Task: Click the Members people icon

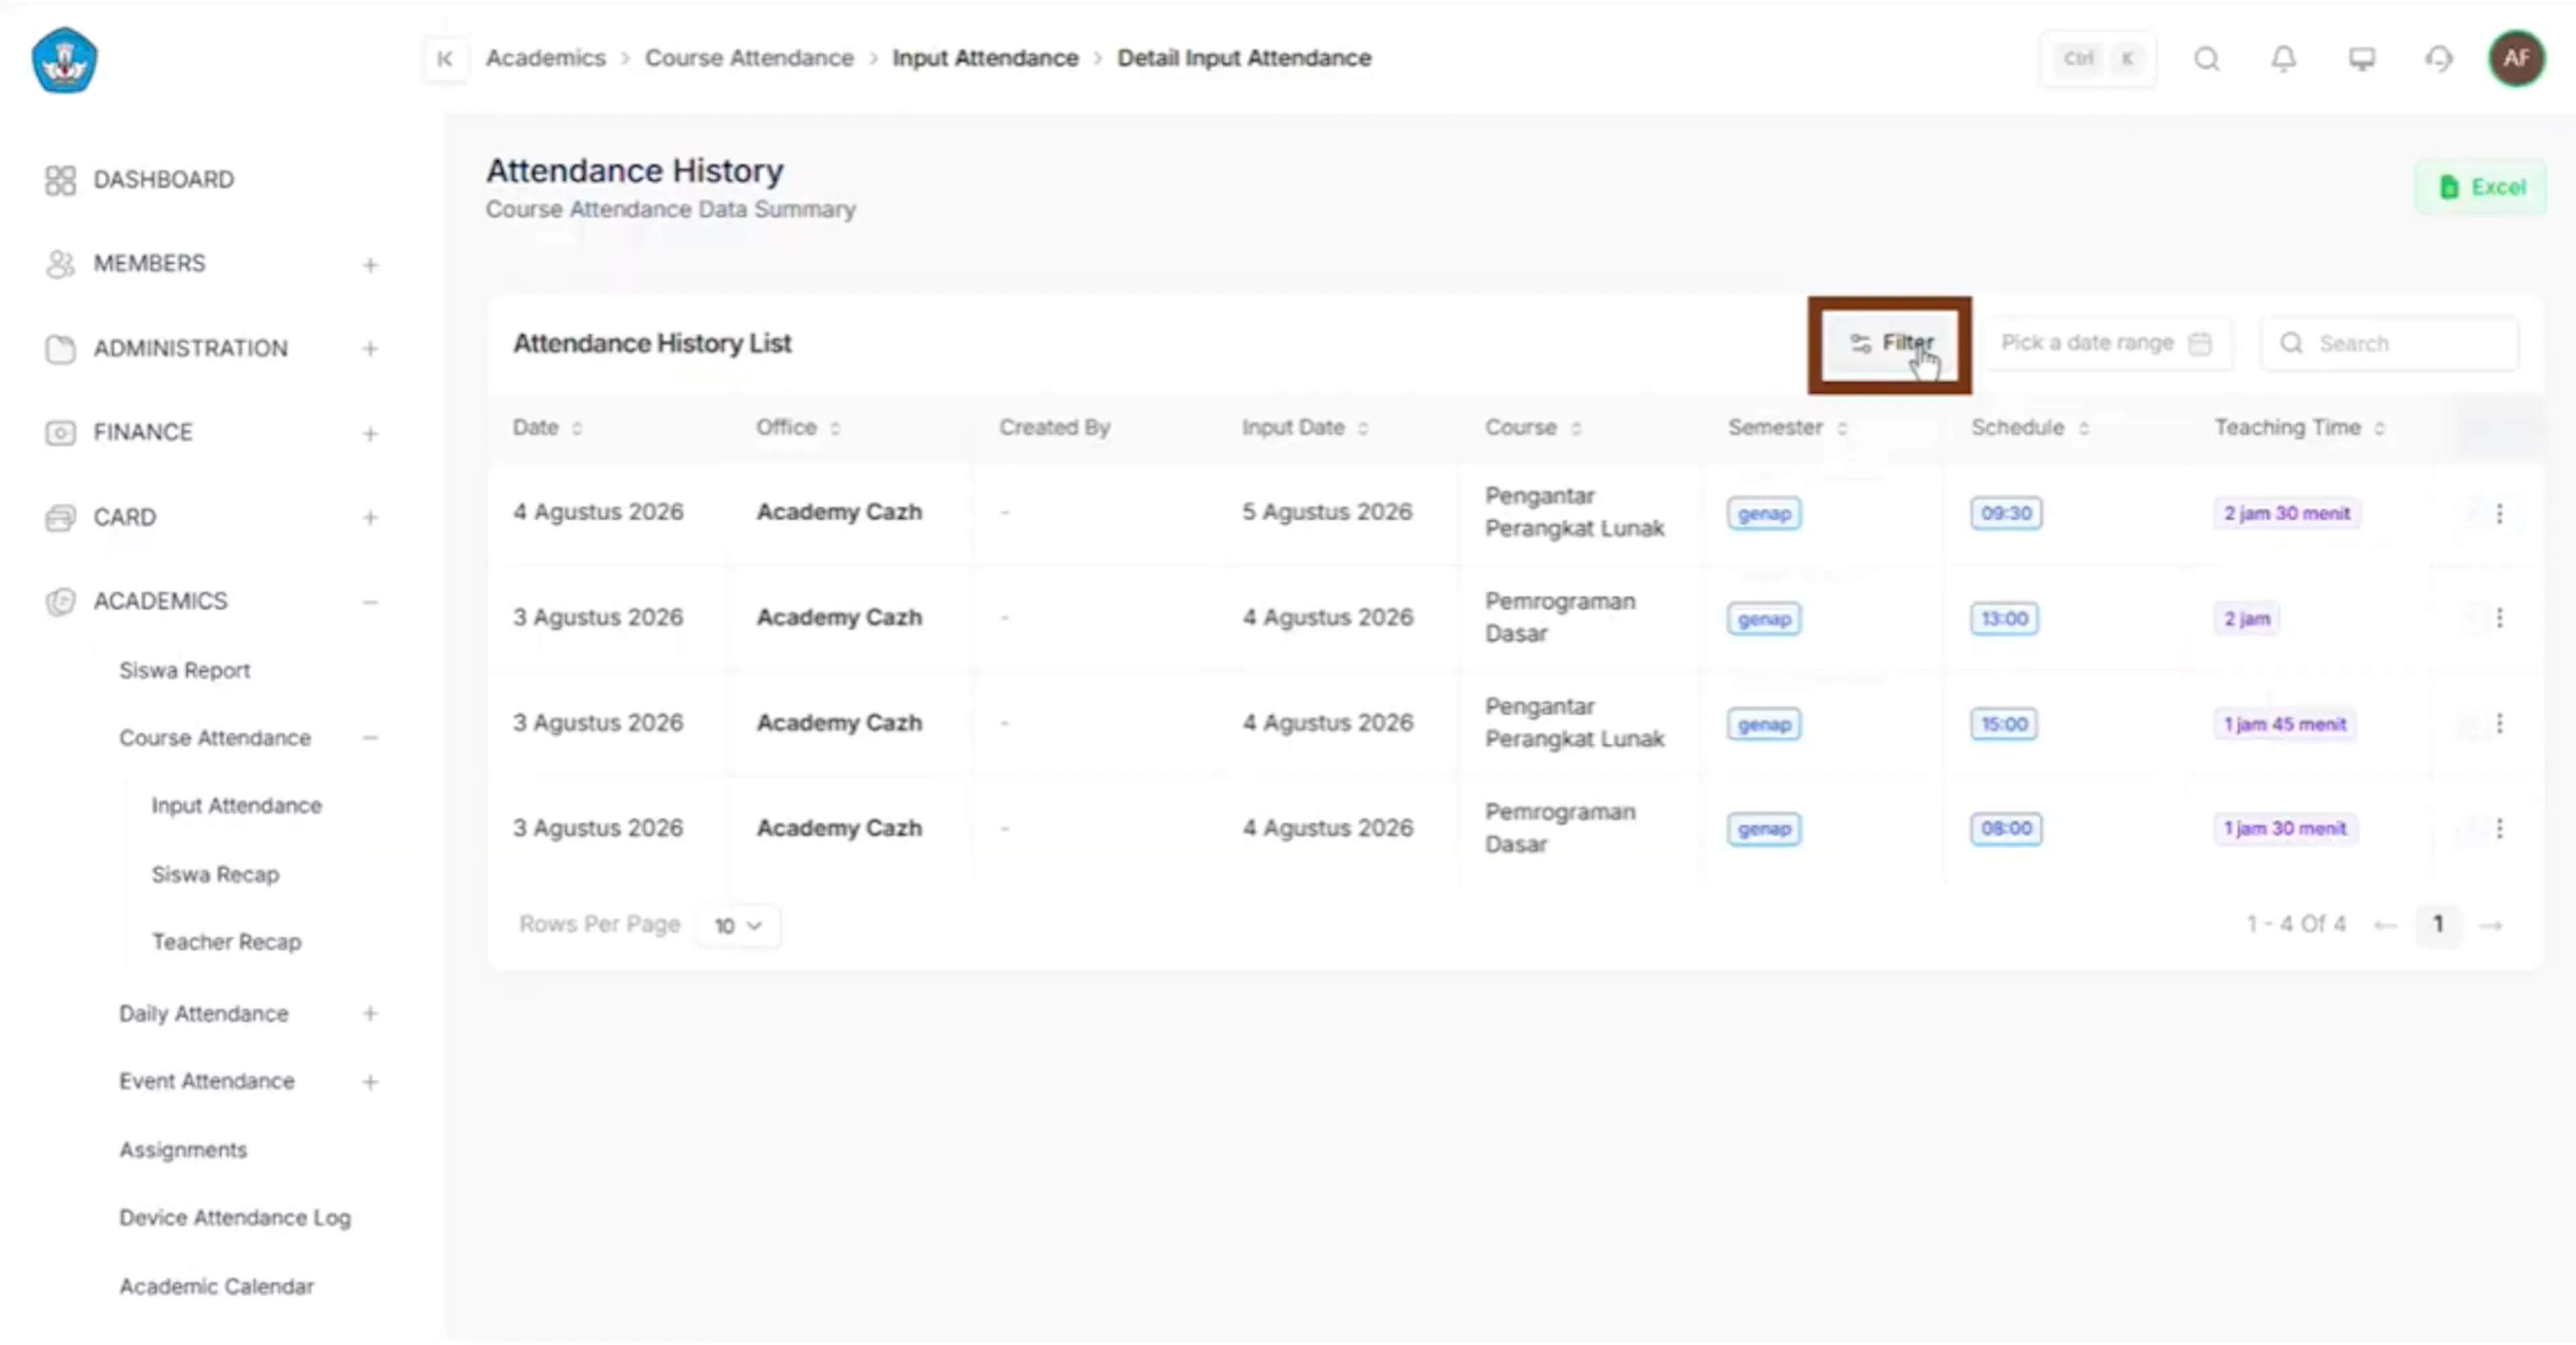Action: pos(60,264)
